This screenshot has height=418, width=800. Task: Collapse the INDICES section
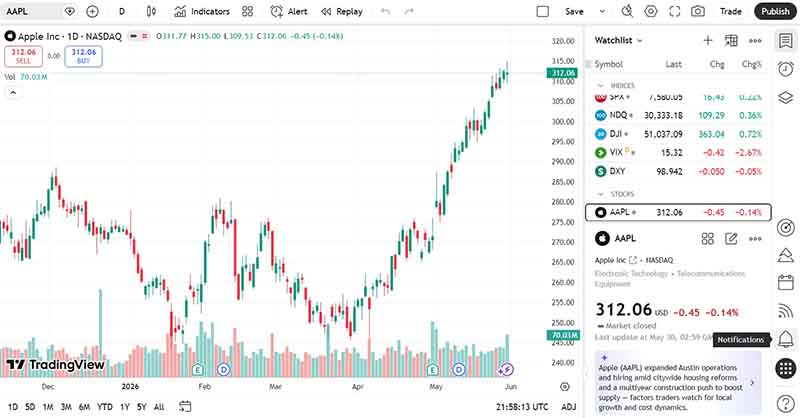pos(601,86)
